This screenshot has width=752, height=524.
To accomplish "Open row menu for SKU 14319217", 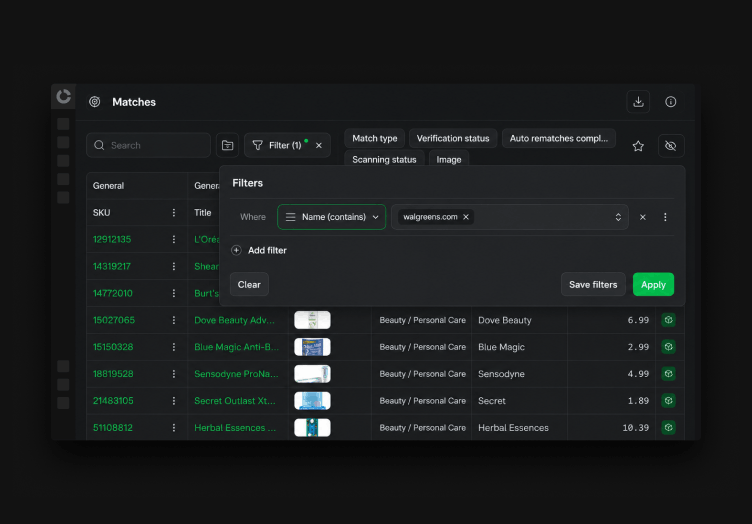I will click(x=174, y=266).
